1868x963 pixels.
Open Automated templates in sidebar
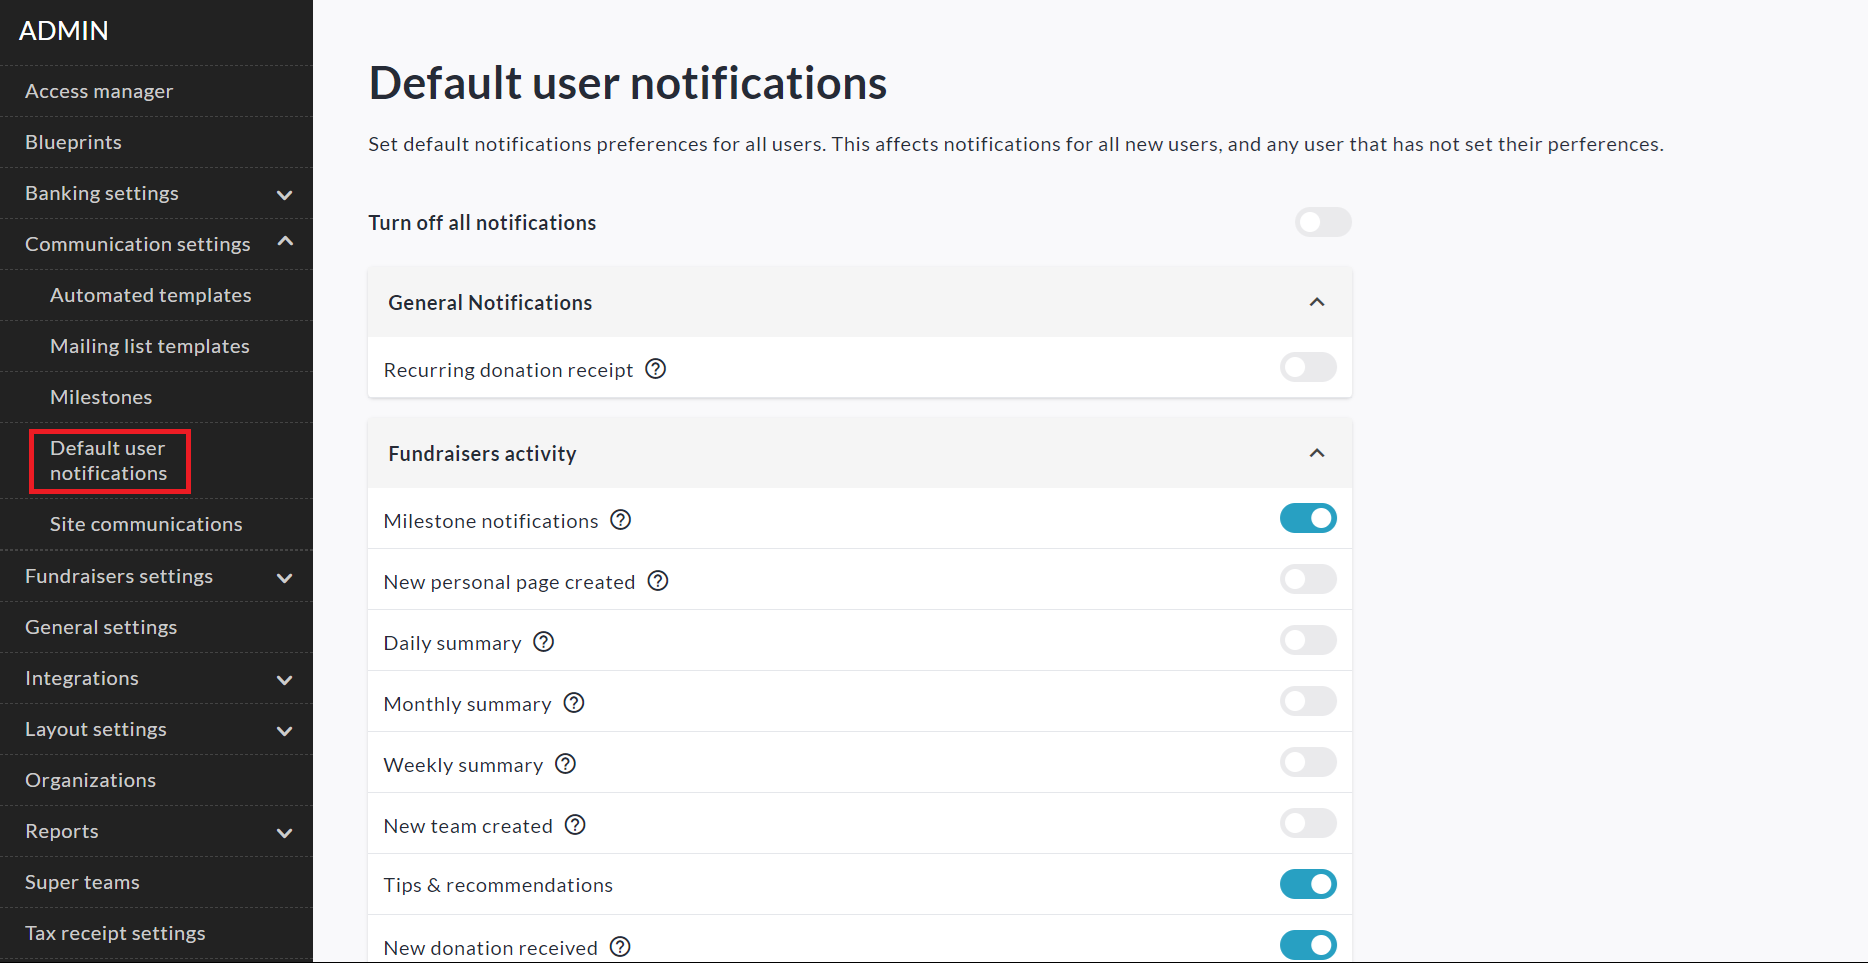pos(150,295)
